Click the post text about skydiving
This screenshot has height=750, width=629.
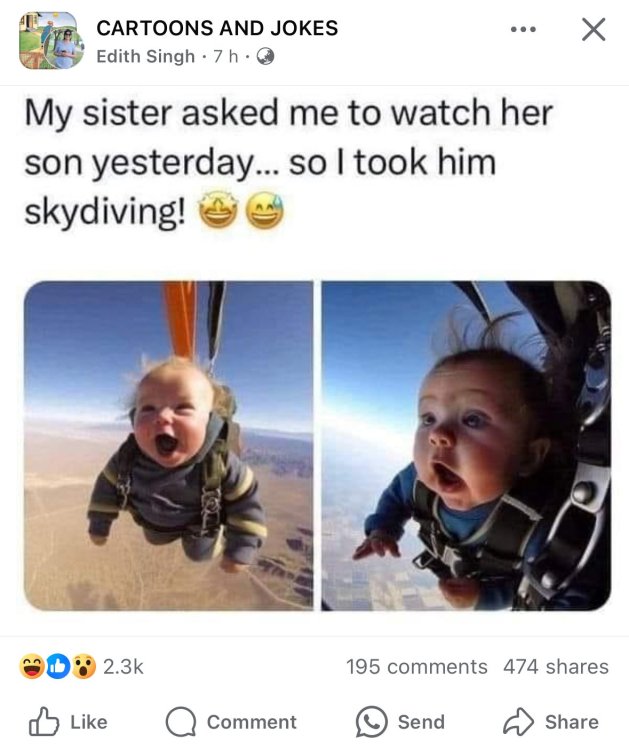pyautogui.click(x=288, y=162)
